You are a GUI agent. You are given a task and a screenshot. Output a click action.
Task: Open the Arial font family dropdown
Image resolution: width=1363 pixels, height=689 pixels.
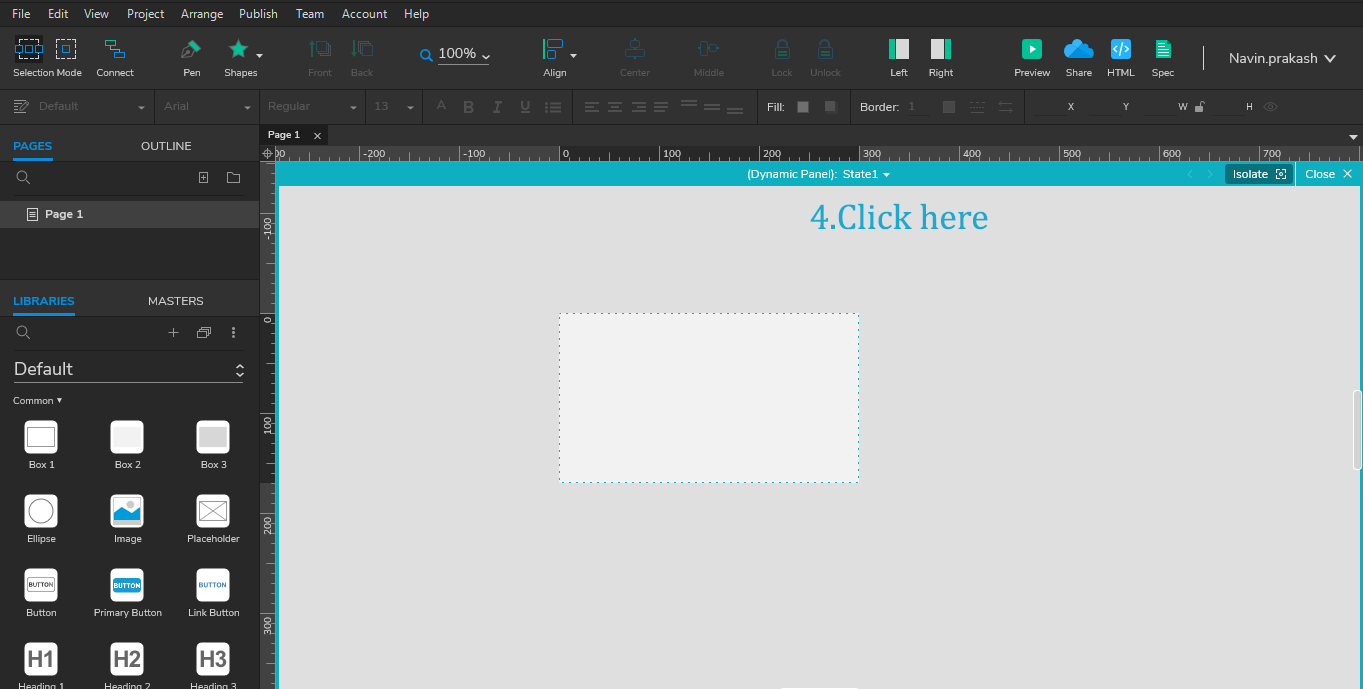click(x=205, y=106)
